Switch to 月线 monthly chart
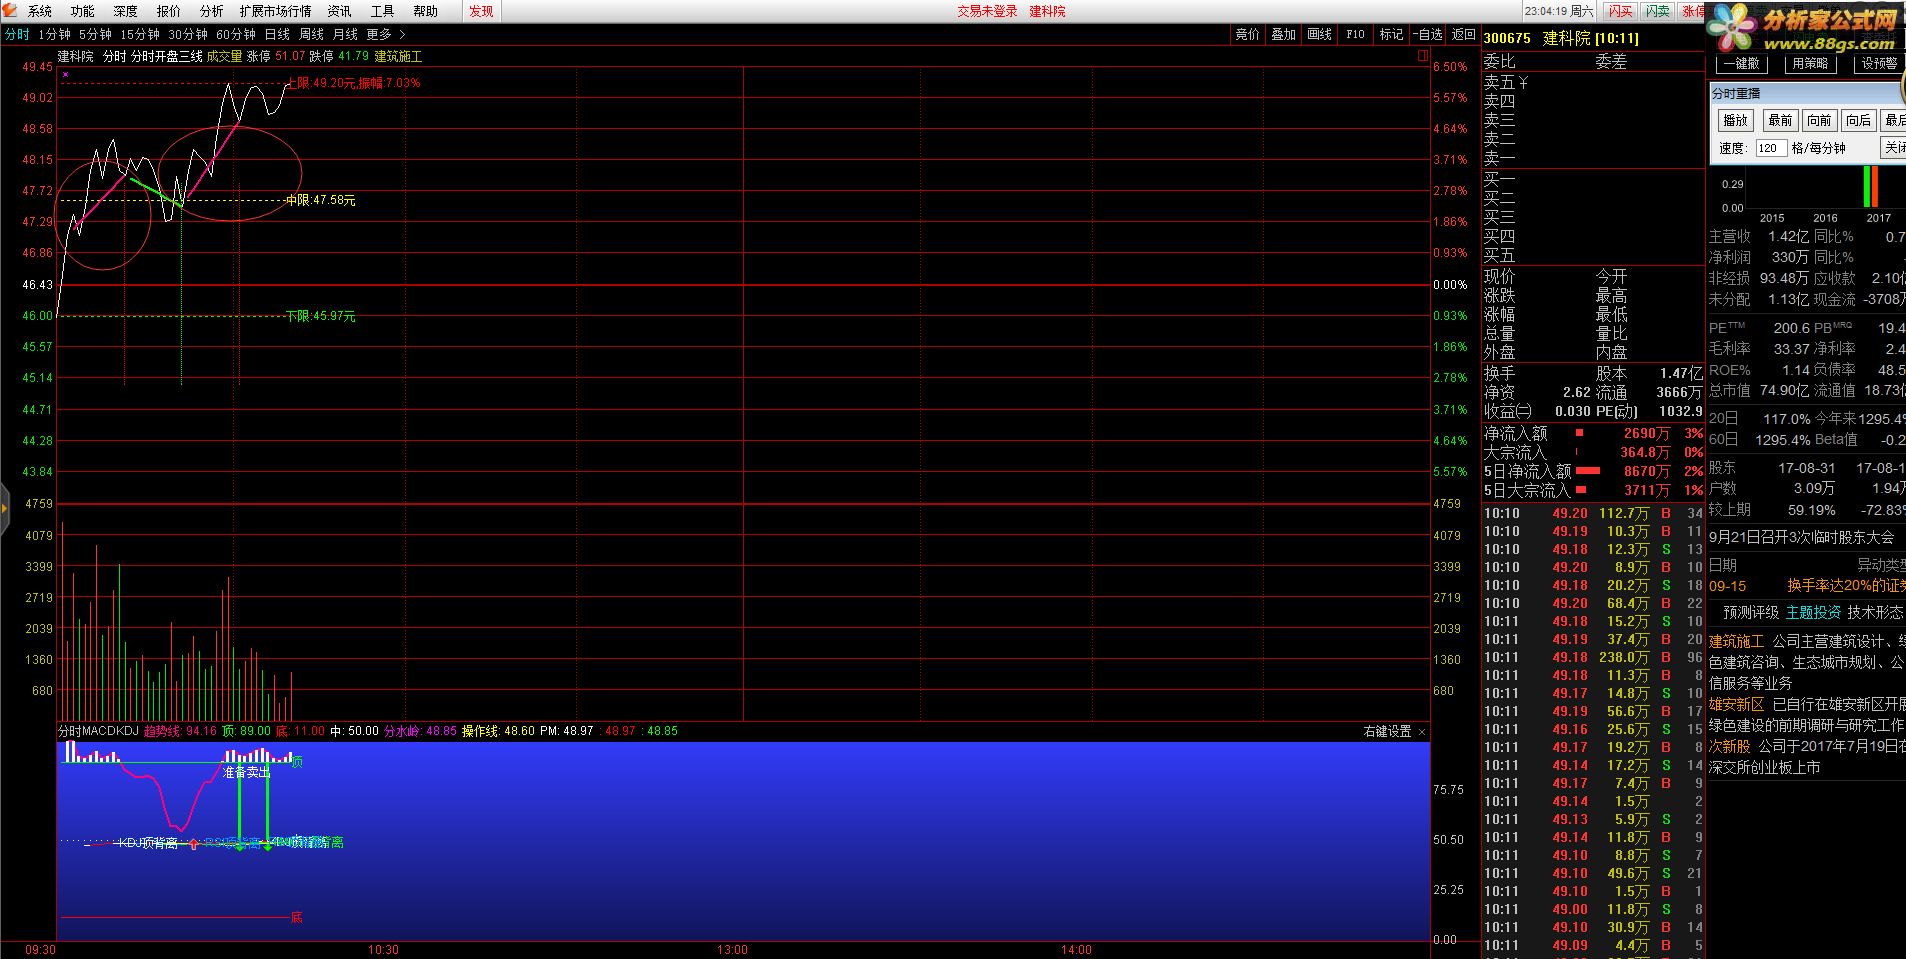This screenshot has width=1906, height=959. 345,34
